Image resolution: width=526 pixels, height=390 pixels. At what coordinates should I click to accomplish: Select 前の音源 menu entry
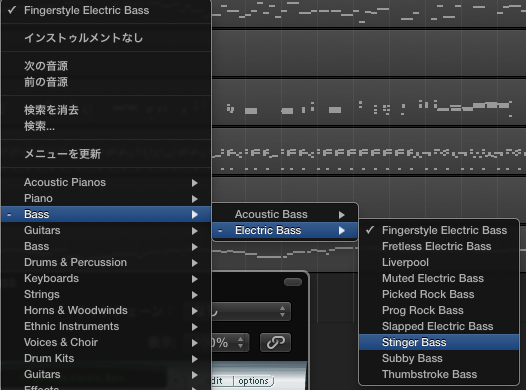coord(106,82)
